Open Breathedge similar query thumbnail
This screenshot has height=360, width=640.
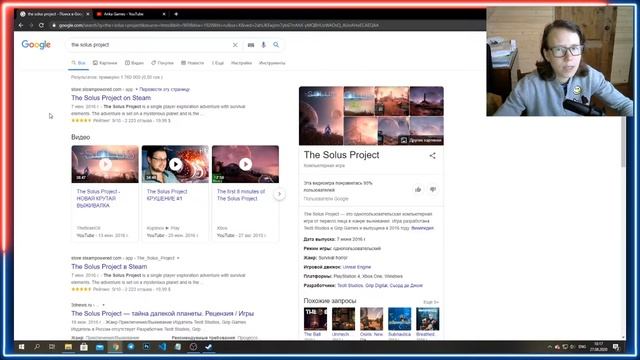(428, 319)
